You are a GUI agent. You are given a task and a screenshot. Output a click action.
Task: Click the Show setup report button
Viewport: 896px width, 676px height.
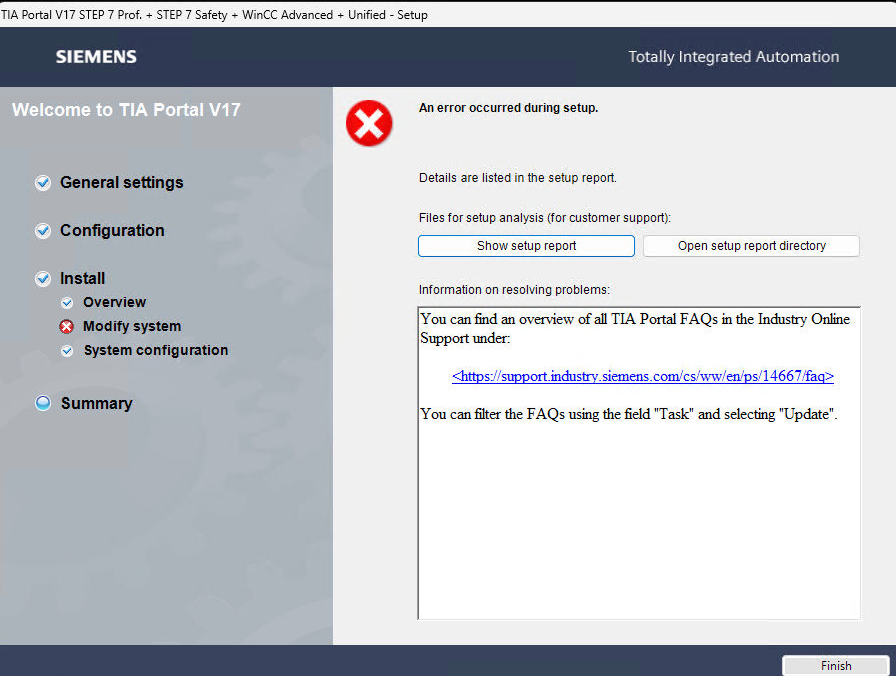[526, 246]
